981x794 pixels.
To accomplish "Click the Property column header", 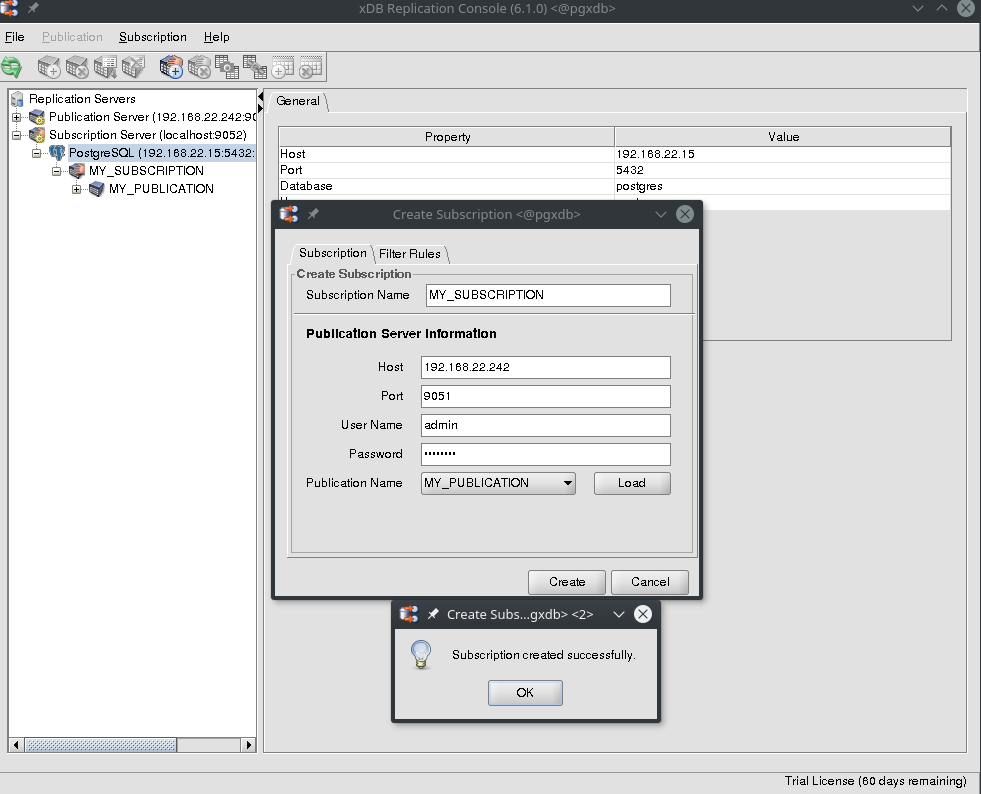I will (x=447, y=136).
